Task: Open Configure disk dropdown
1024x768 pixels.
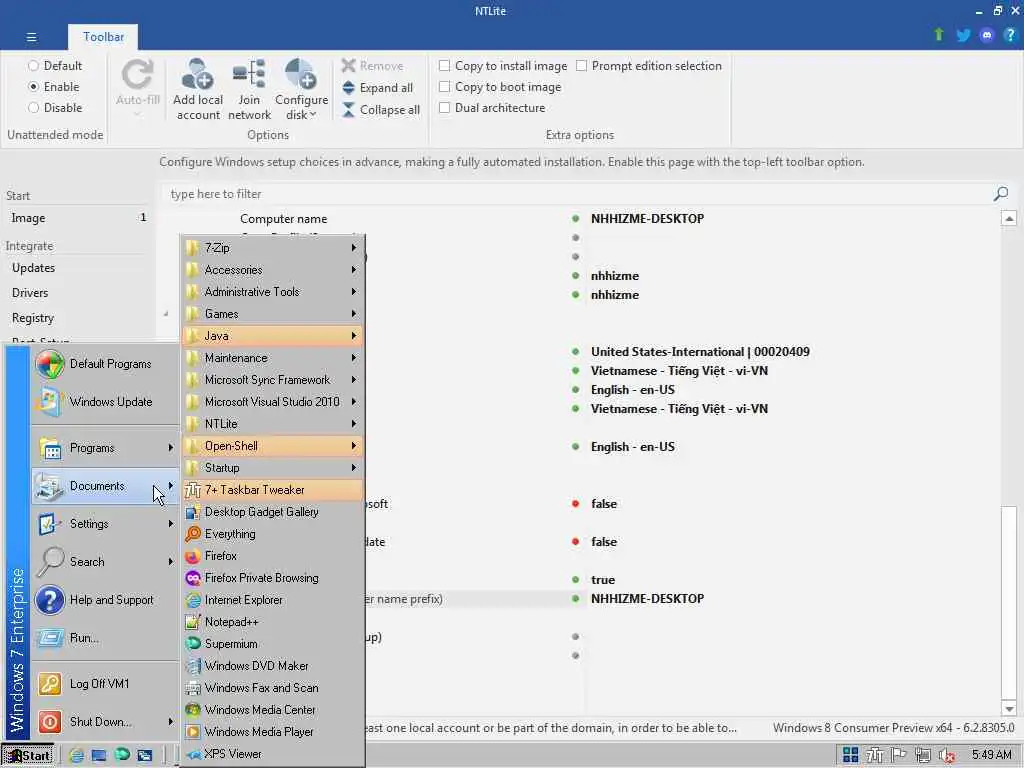Action: (301, 89)
